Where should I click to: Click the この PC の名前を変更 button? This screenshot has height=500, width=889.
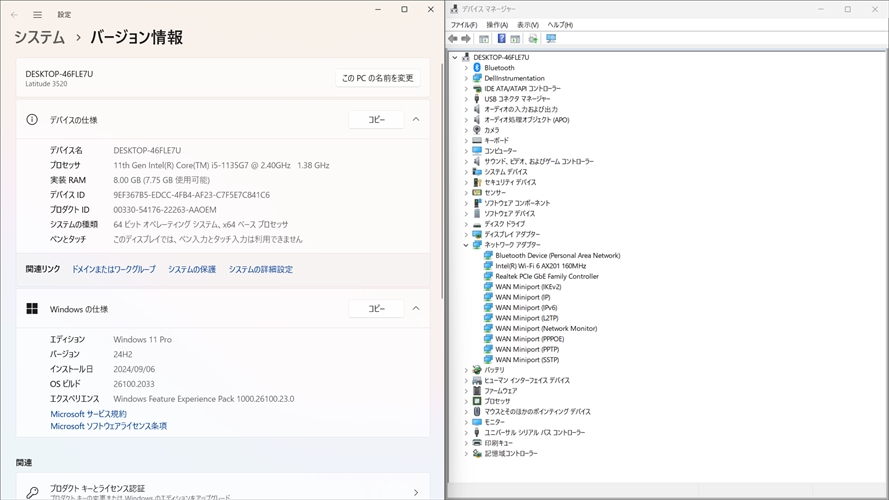(377, 78)
